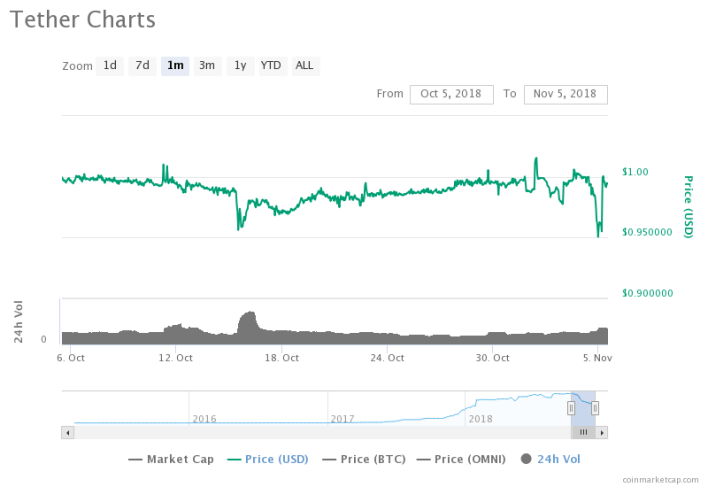Edit the To date field Nov 5, 2018

tap(565, 94)
